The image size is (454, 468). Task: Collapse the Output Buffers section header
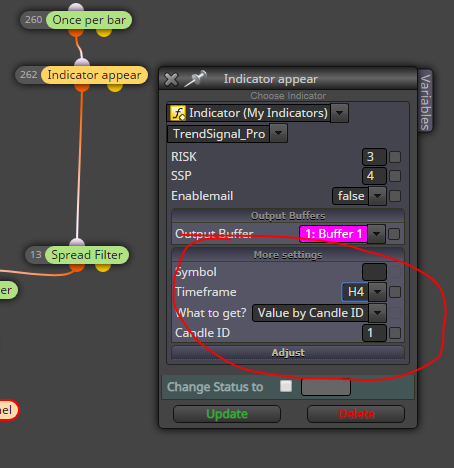click(288, 216)
